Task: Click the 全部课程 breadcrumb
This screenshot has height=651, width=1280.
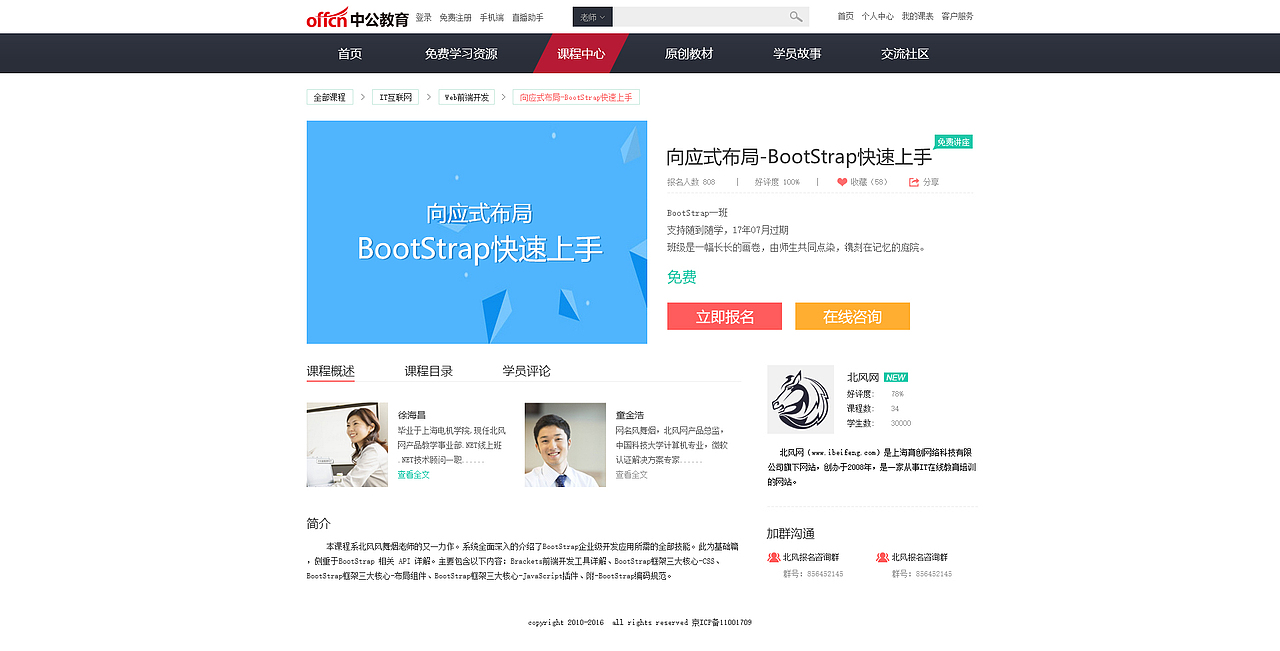Action: [330, 97]
